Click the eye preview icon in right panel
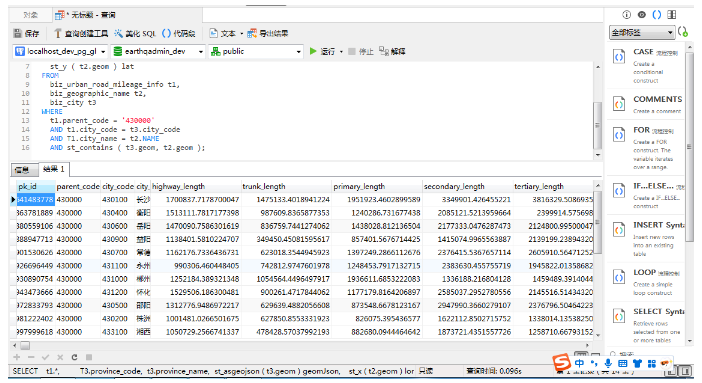The image size is (702, 383). click(x=642, y=15)
